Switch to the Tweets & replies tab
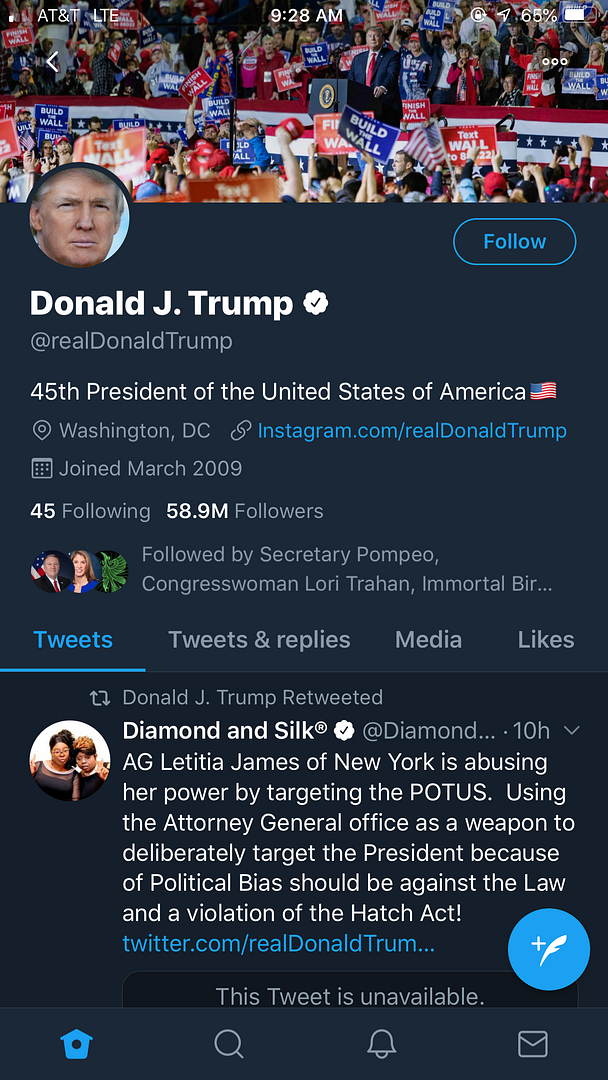The width and height of the screenshot is (608, 1080). point(259,640)
